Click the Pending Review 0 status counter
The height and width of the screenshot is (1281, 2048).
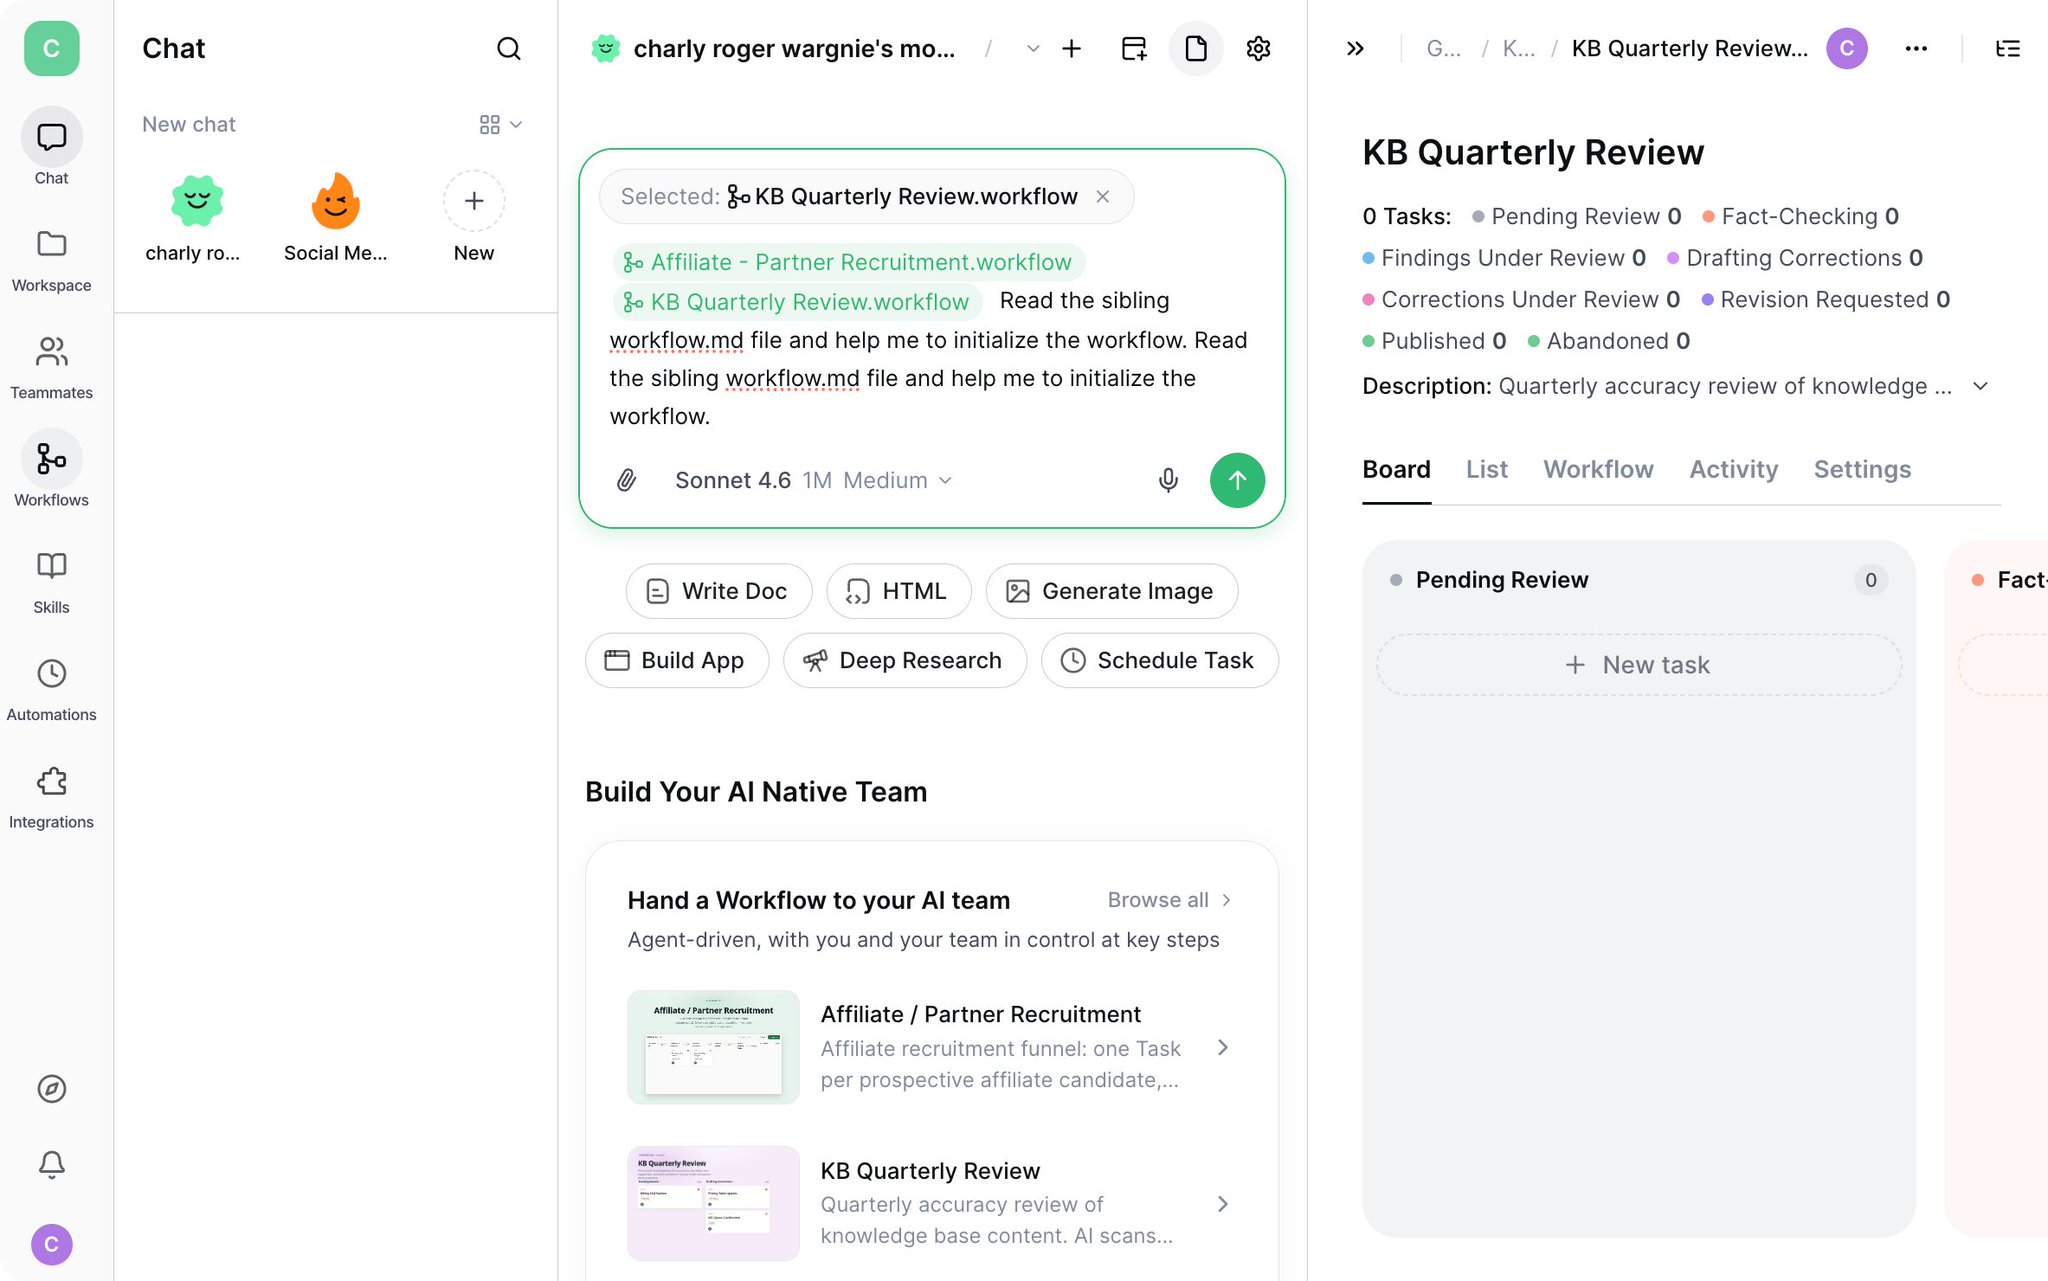tap(1576, 216)
